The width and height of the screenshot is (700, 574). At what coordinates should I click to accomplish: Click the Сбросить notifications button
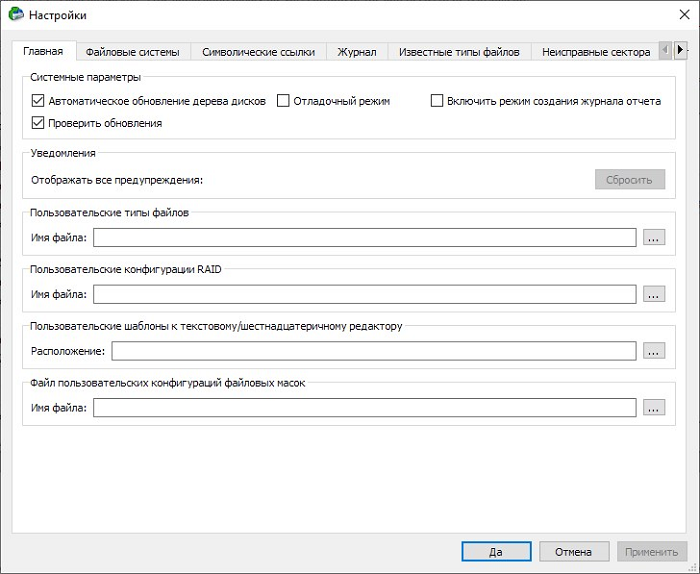click(629, 179)
